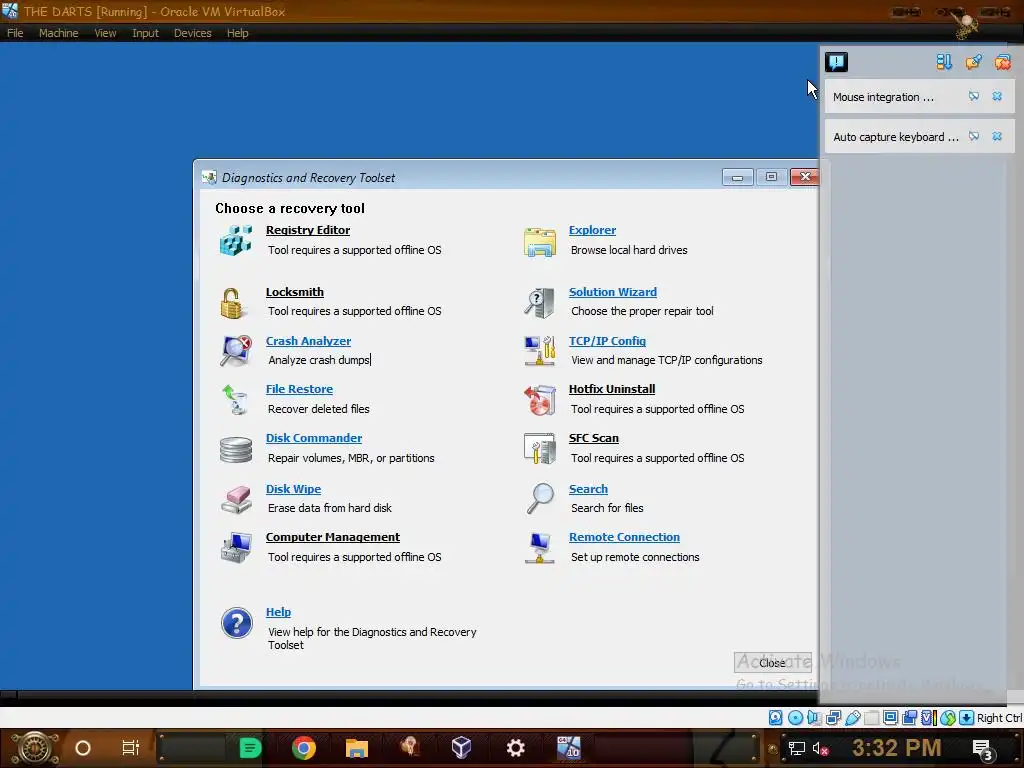Click the VirtualBox cube taskbar icon
Image resolution: width=1024 pixels, height=768 pixels.
462,748
